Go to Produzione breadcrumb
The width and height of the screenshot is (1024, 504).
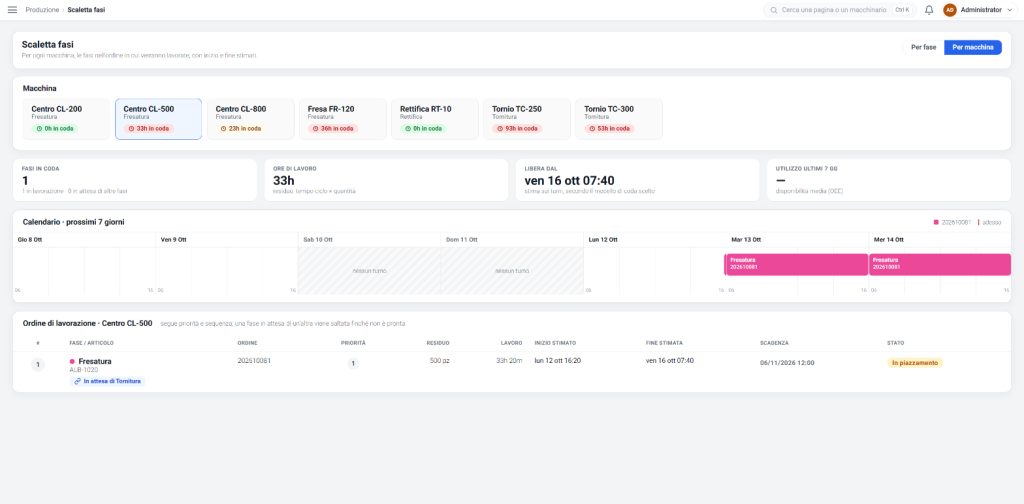(x=42, y=10)
